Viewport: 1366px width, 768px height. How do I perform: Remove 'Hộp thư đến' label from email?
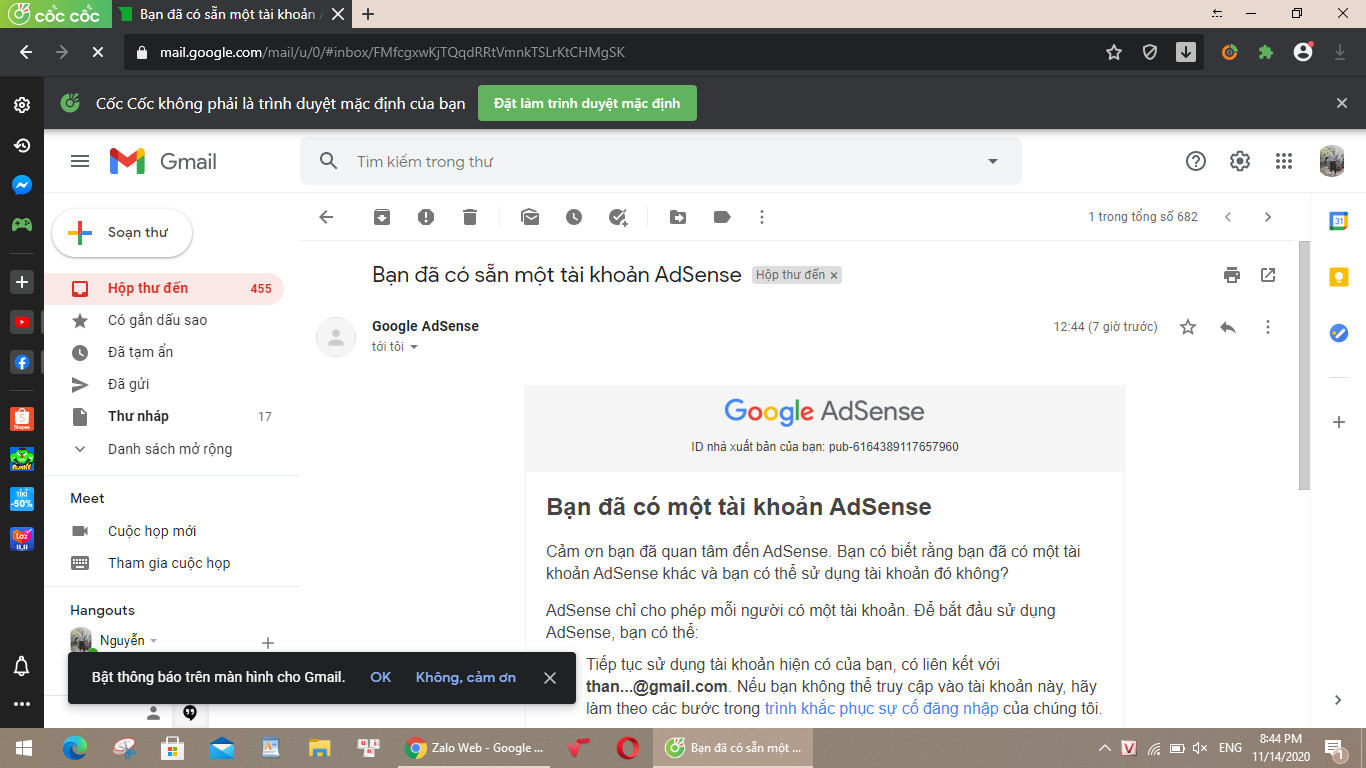point(834,275)
